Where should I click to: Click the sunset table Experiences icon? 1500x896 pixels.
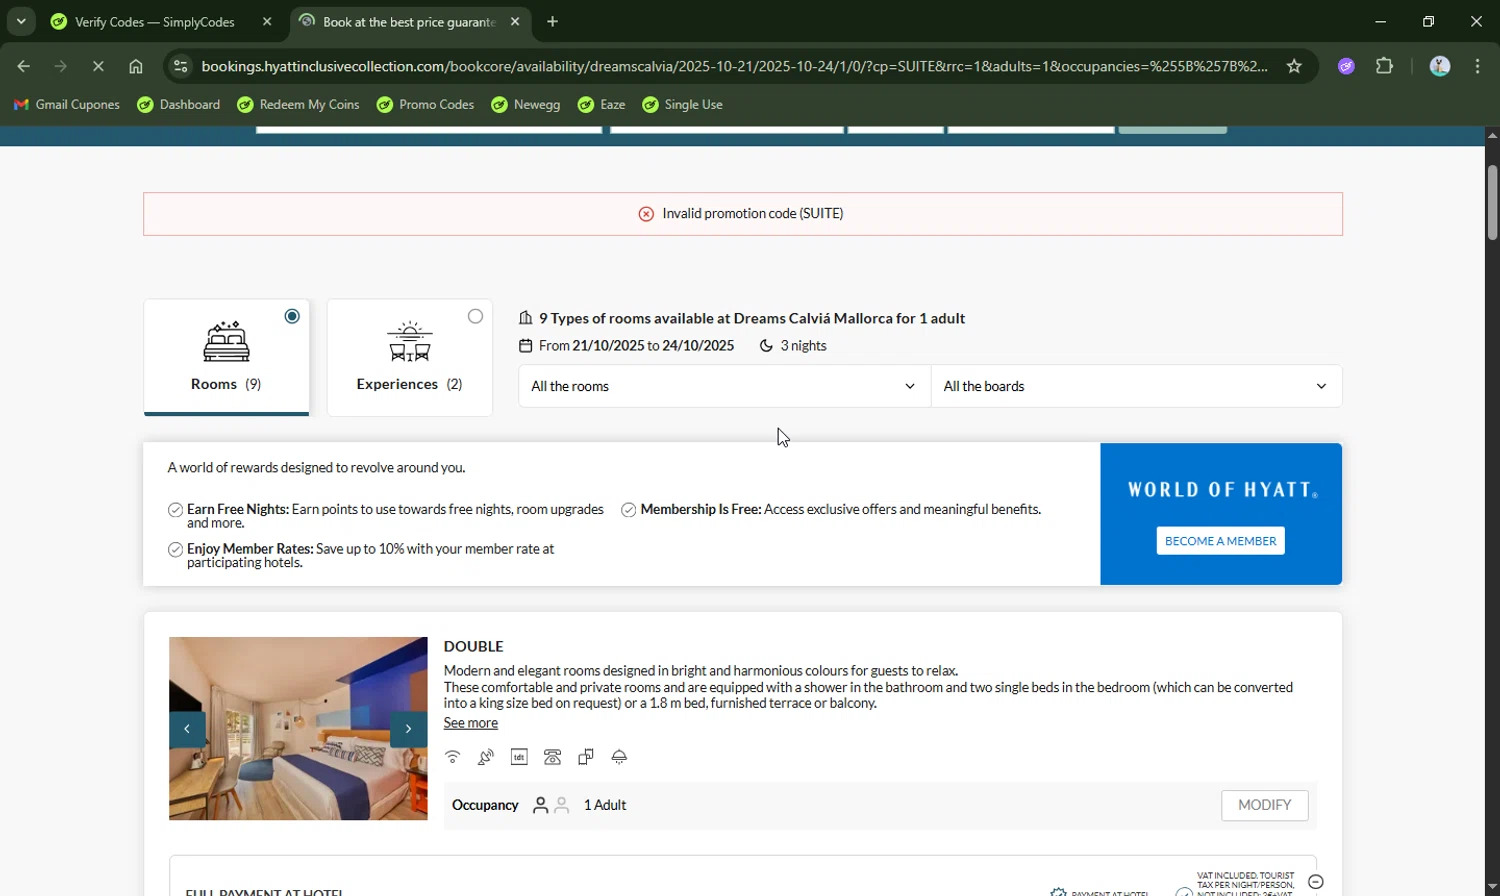pos(410,342)
